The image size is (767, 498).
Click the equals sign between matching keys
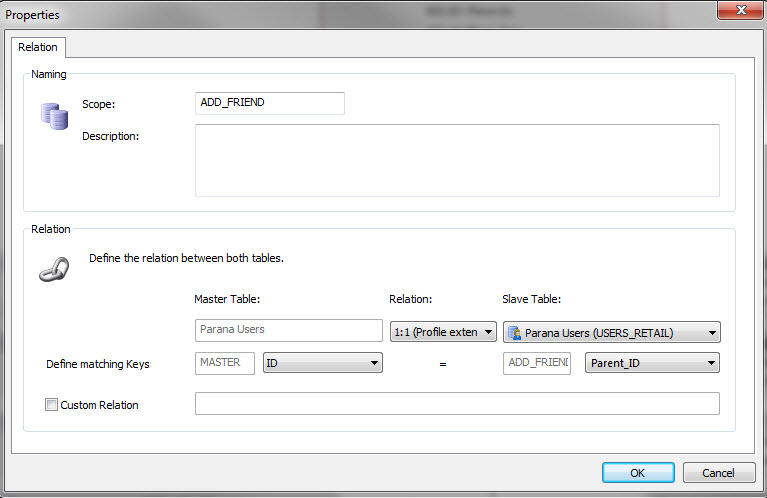click(442, 365)
